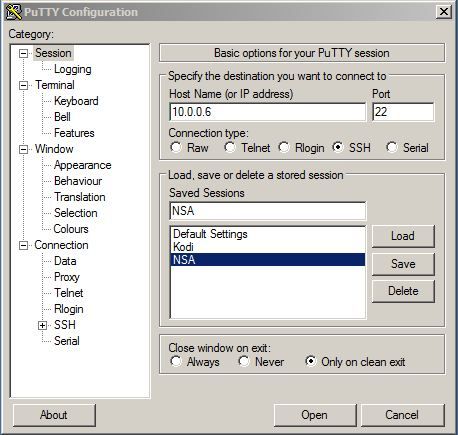Open the Translation settings category
This screenshot has width=458, height=435.
pos(80,197)
